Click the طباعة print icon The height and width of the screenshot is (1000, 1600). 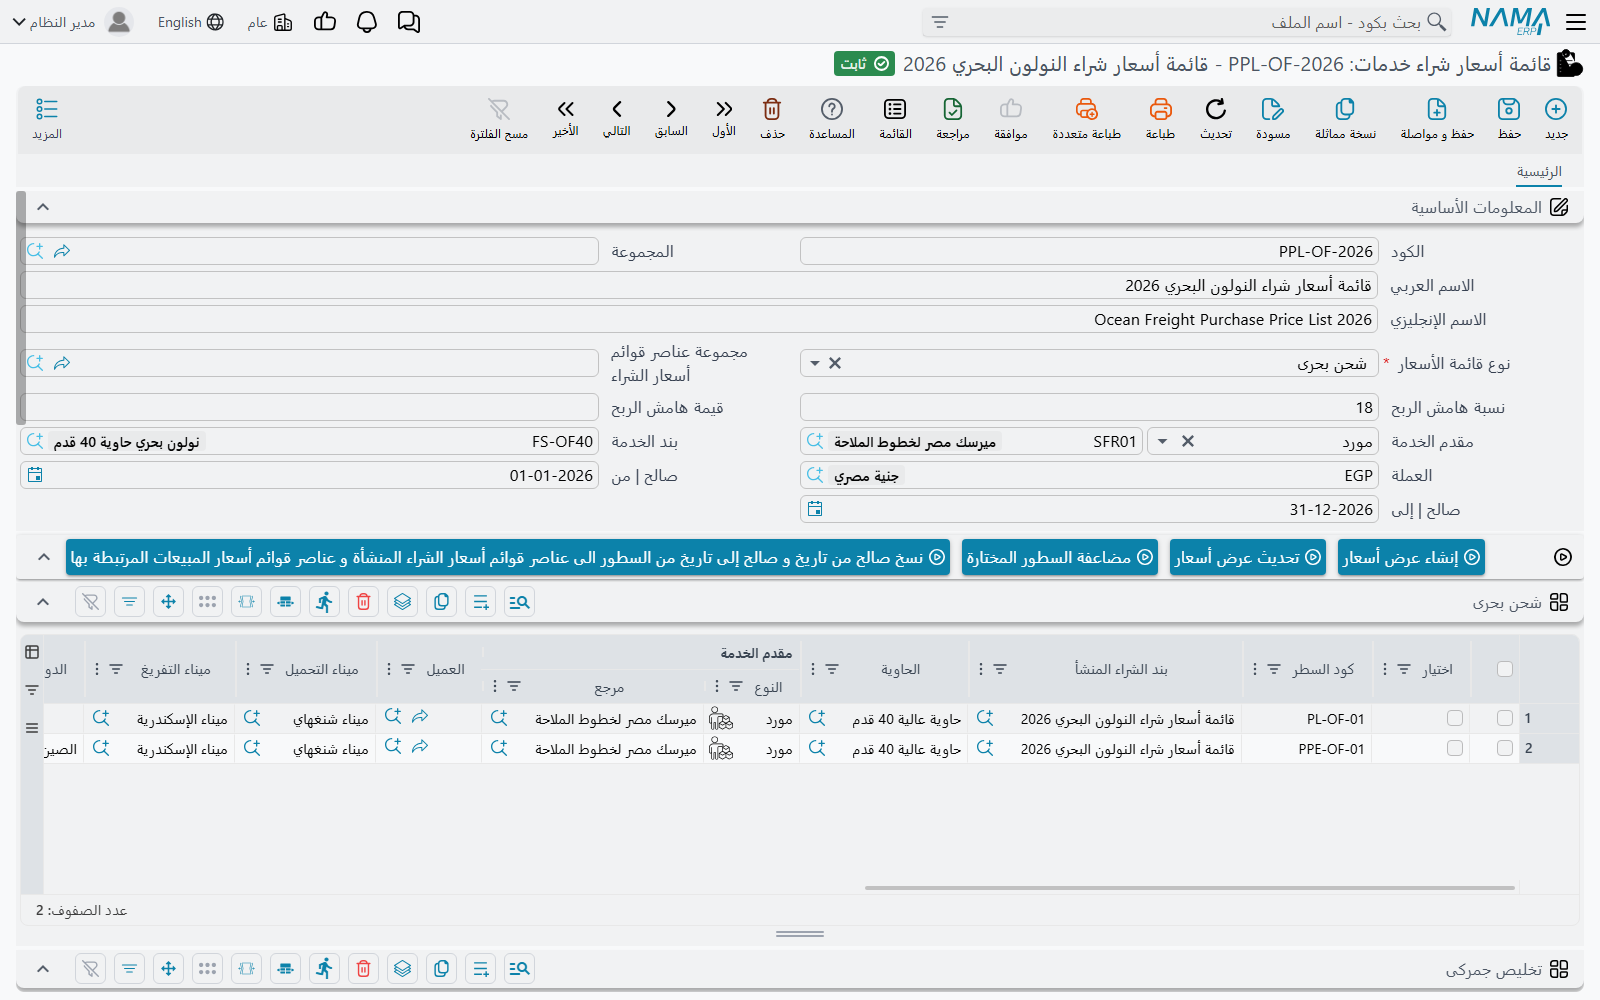[x=1160, y=118]
